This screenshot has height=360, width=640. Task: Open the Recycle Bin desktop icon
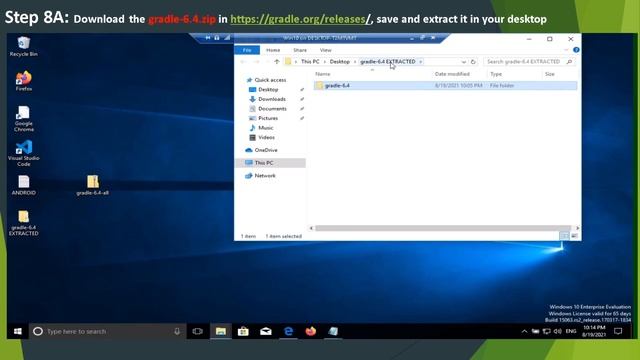point(24,46)
